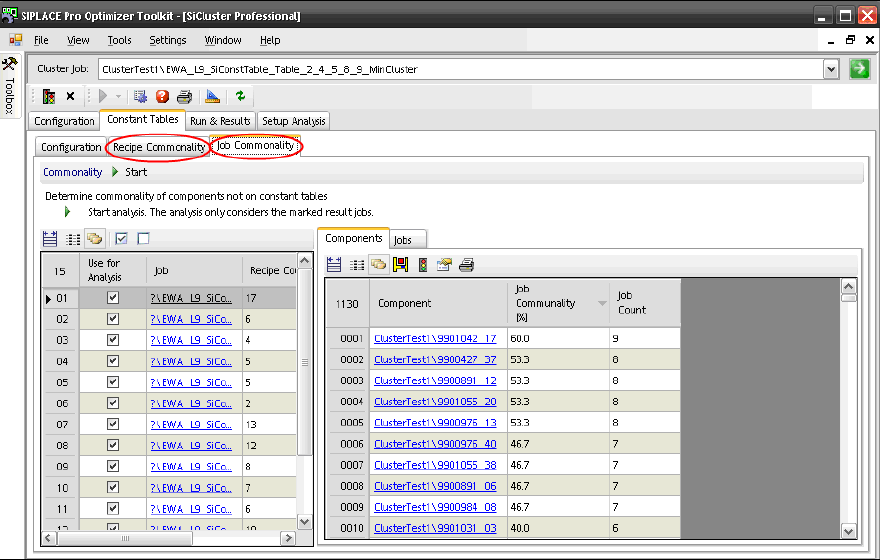The image size is (880, 560).
Task: Click Start next to Commonality
Action: coord(135,172)
